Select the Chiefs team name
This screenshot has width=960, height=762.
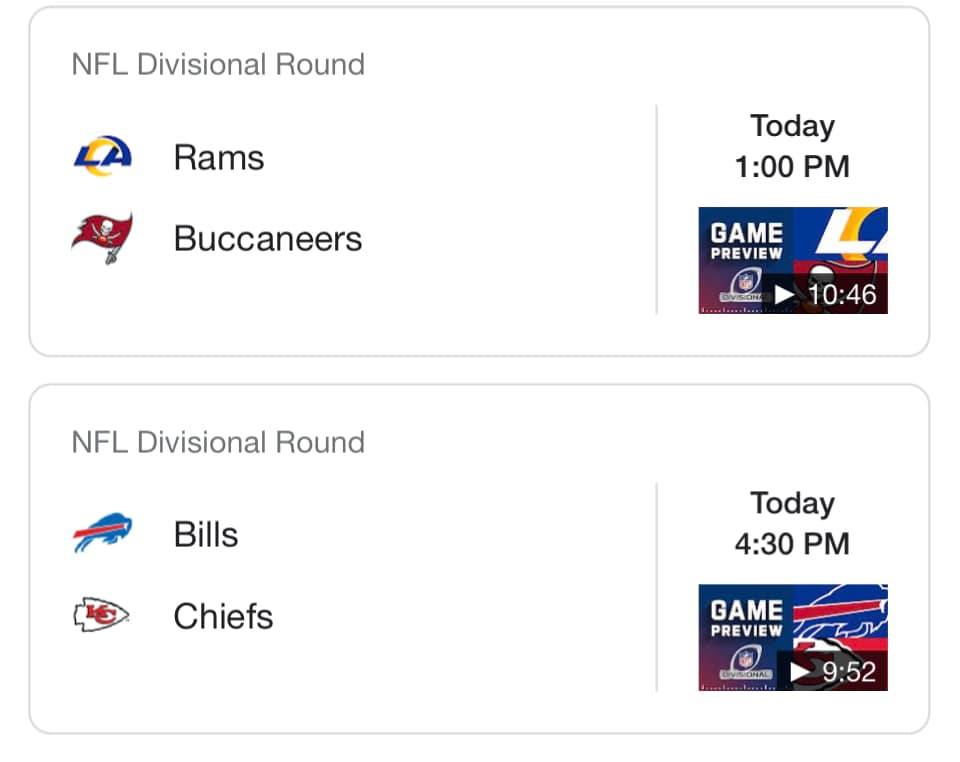(223, 616)
